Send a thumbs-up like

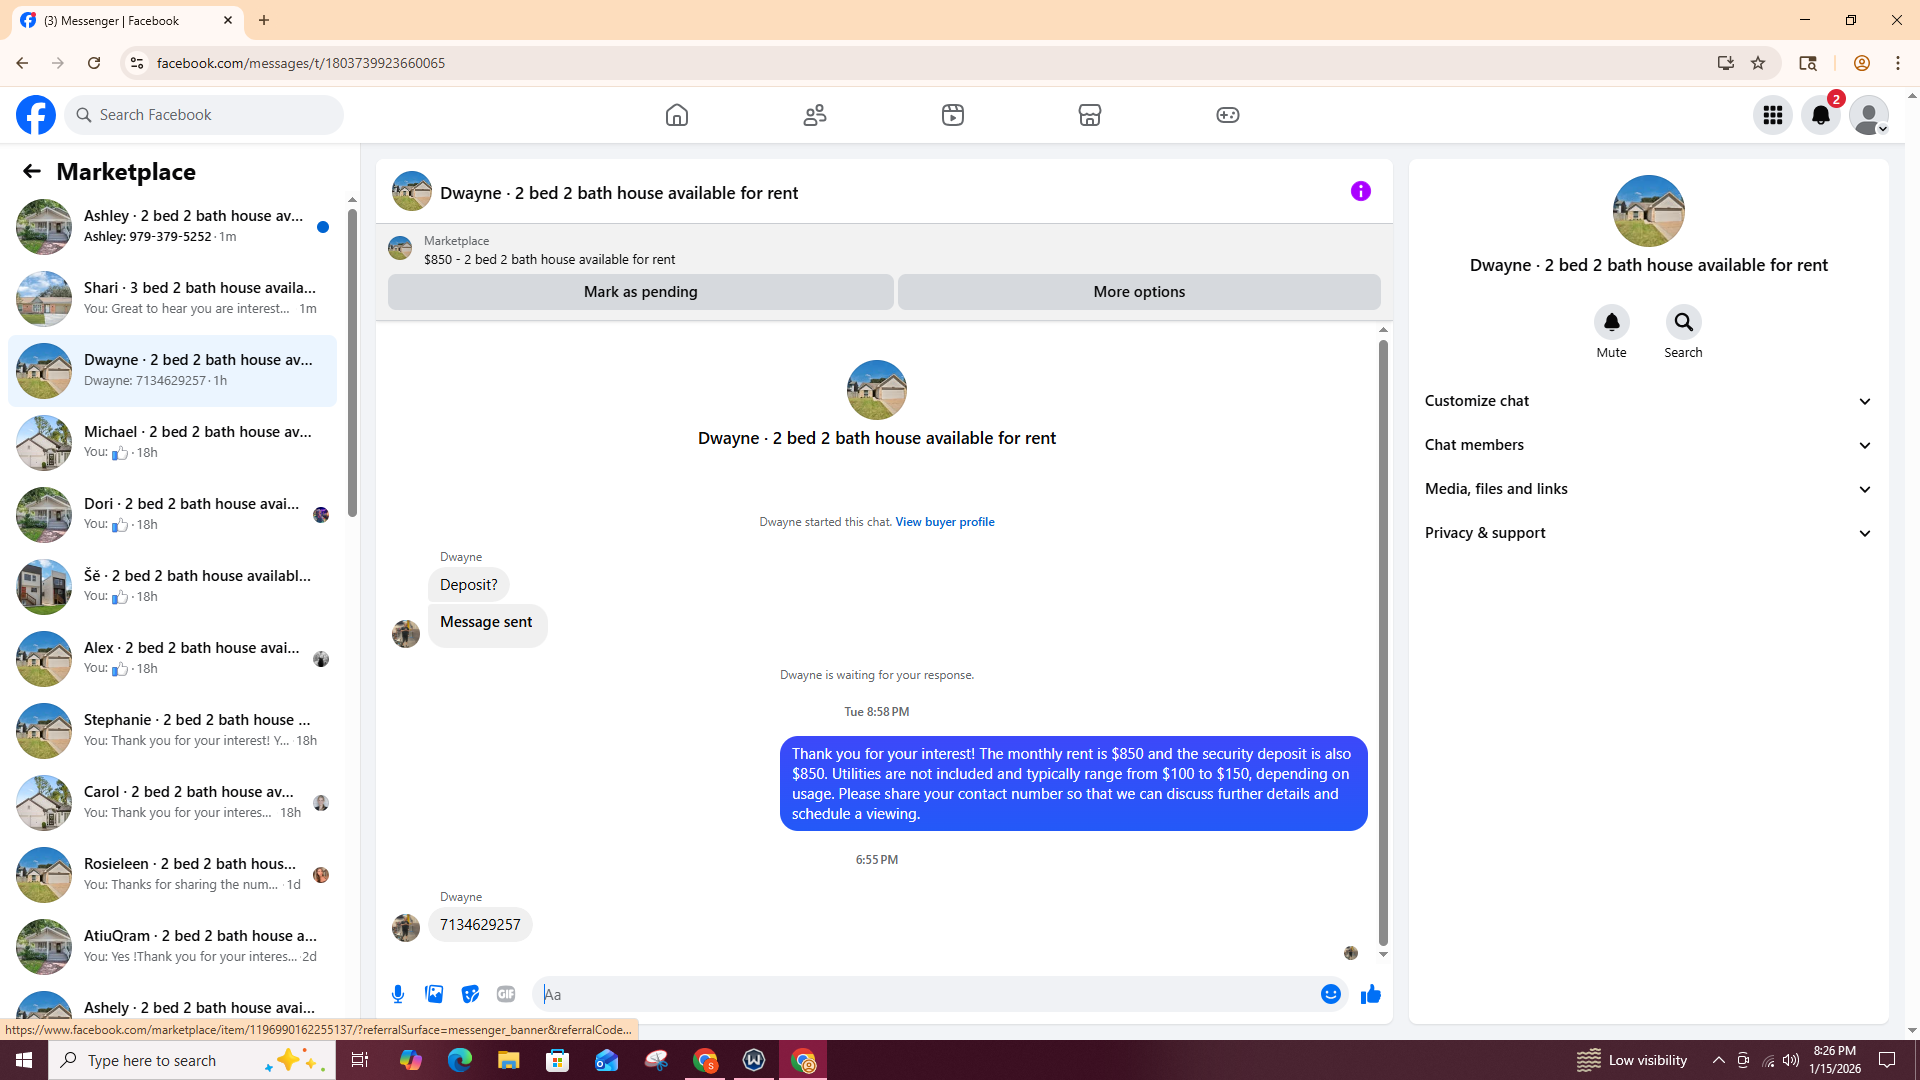[1370, 994]
